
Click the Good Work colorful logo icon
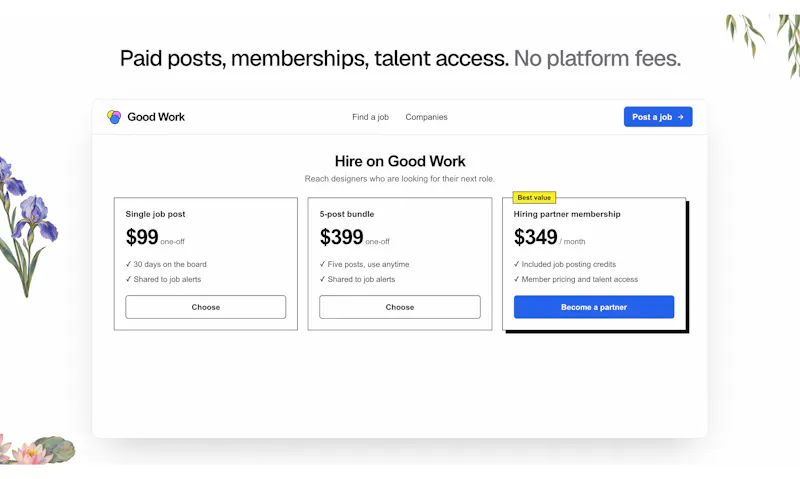coord(114,117)
